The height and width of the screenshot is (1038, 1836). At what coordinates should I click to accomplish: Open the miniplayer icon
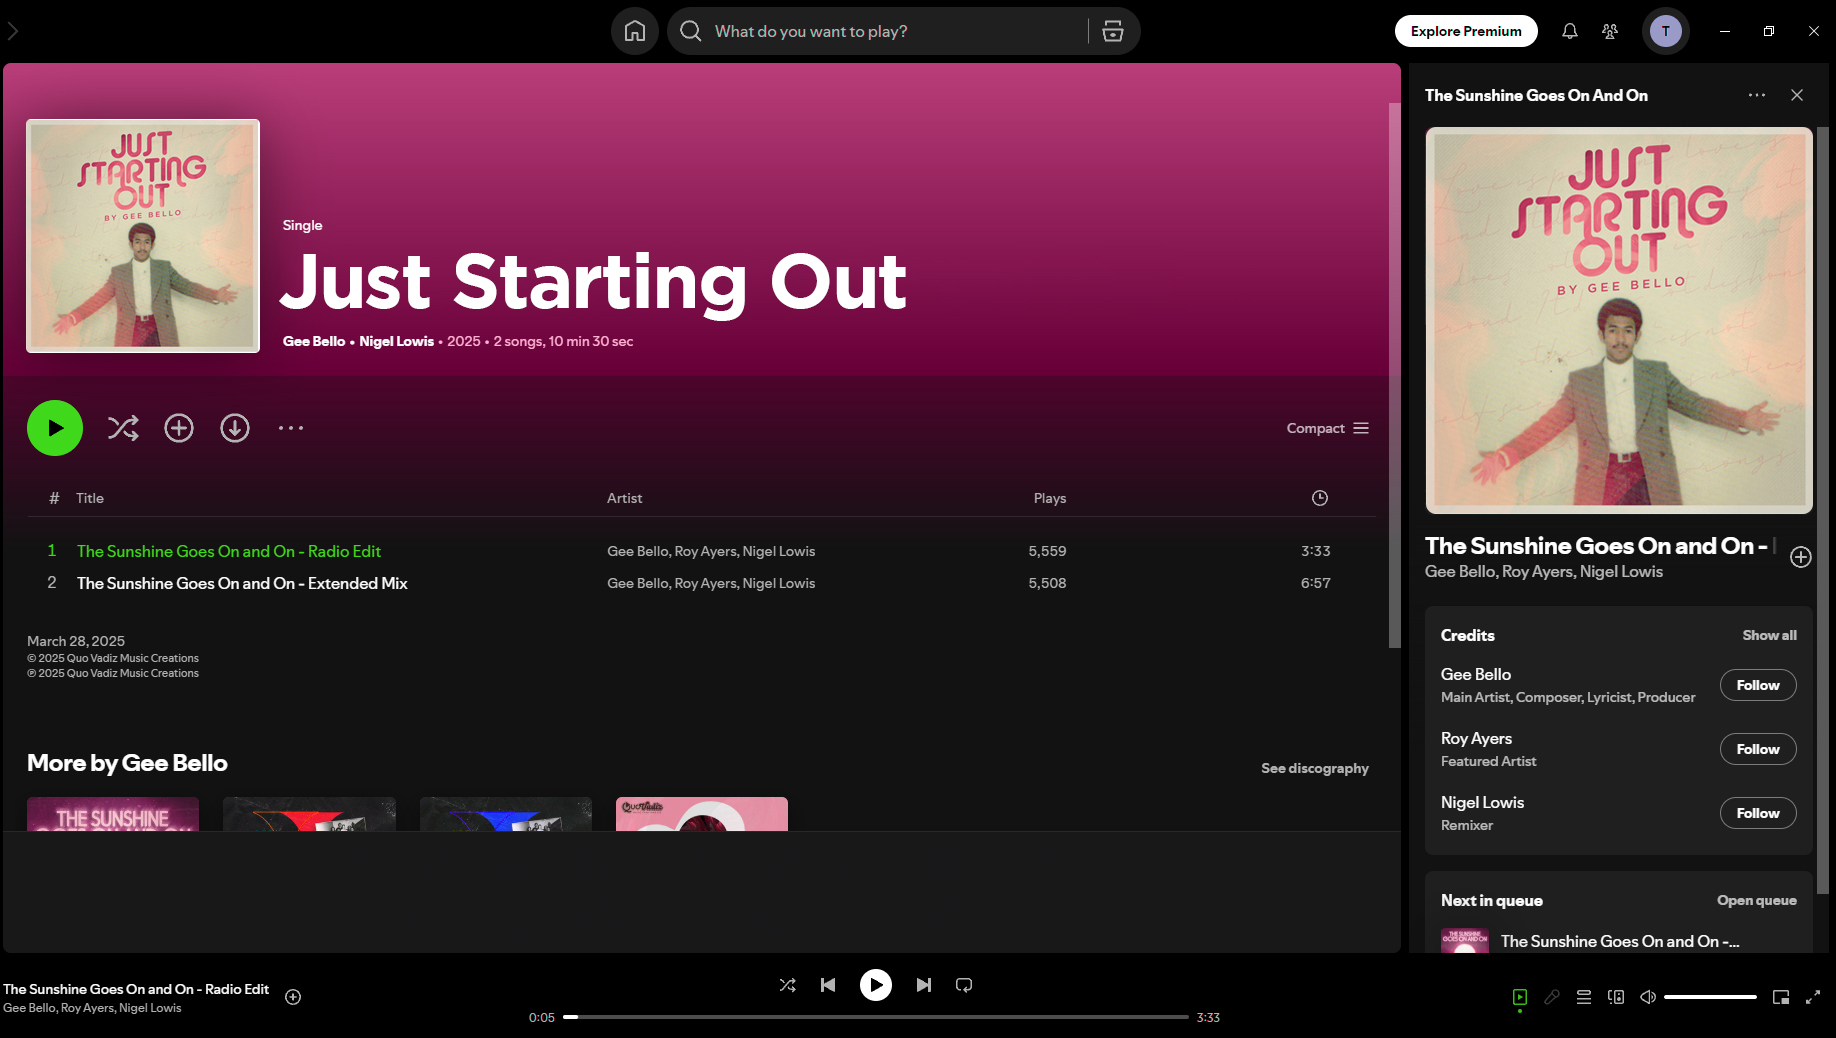point(1781,997)
